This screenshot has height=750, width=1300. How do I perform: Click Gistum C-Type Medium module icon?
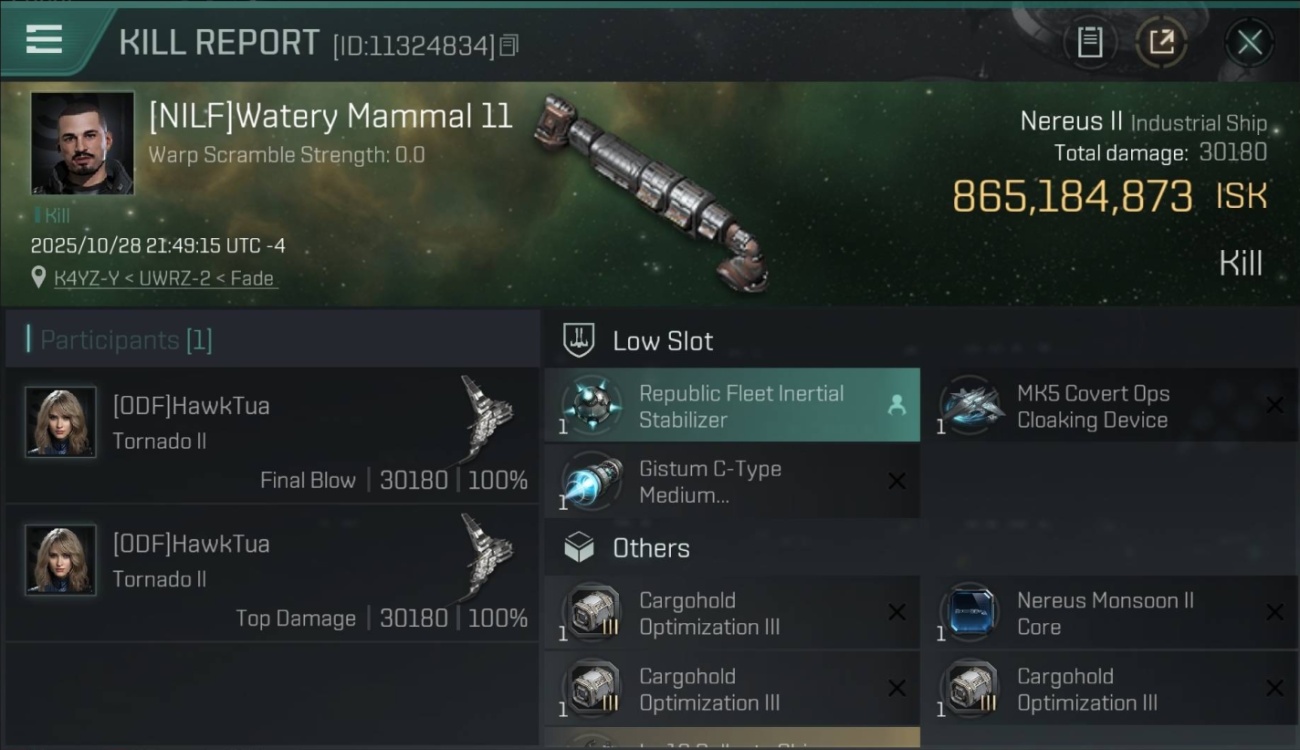point(592,481)
